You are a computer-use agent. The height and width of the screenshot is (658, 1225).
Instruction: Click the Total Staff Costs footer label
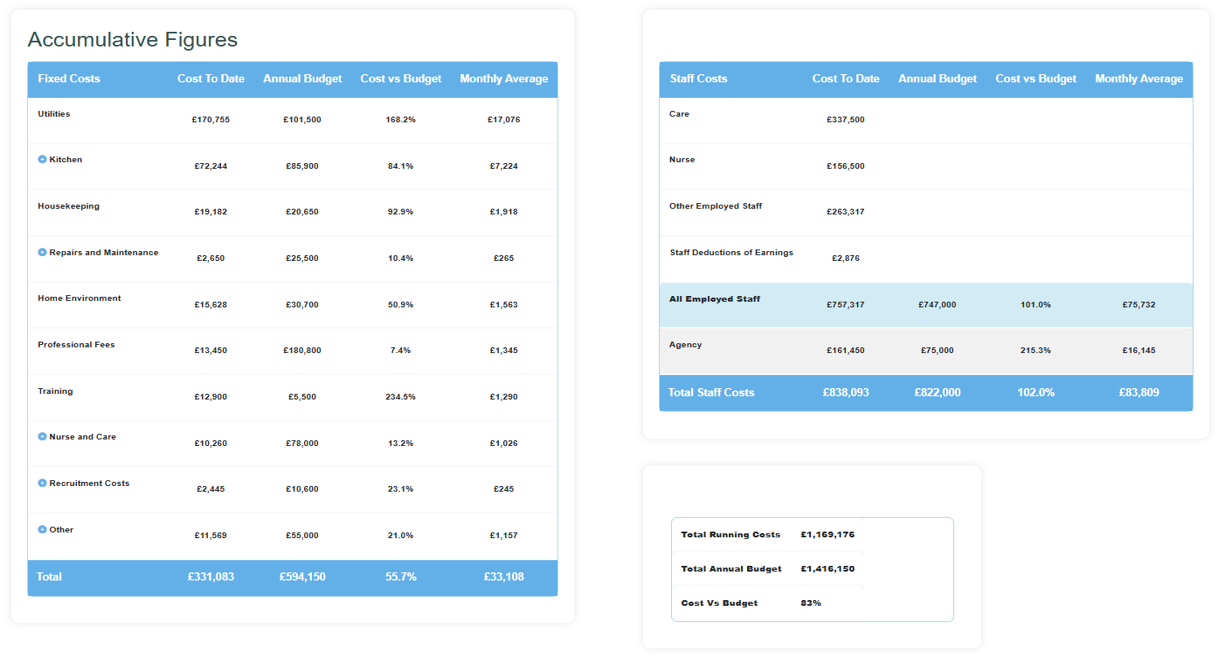point(711,393)
